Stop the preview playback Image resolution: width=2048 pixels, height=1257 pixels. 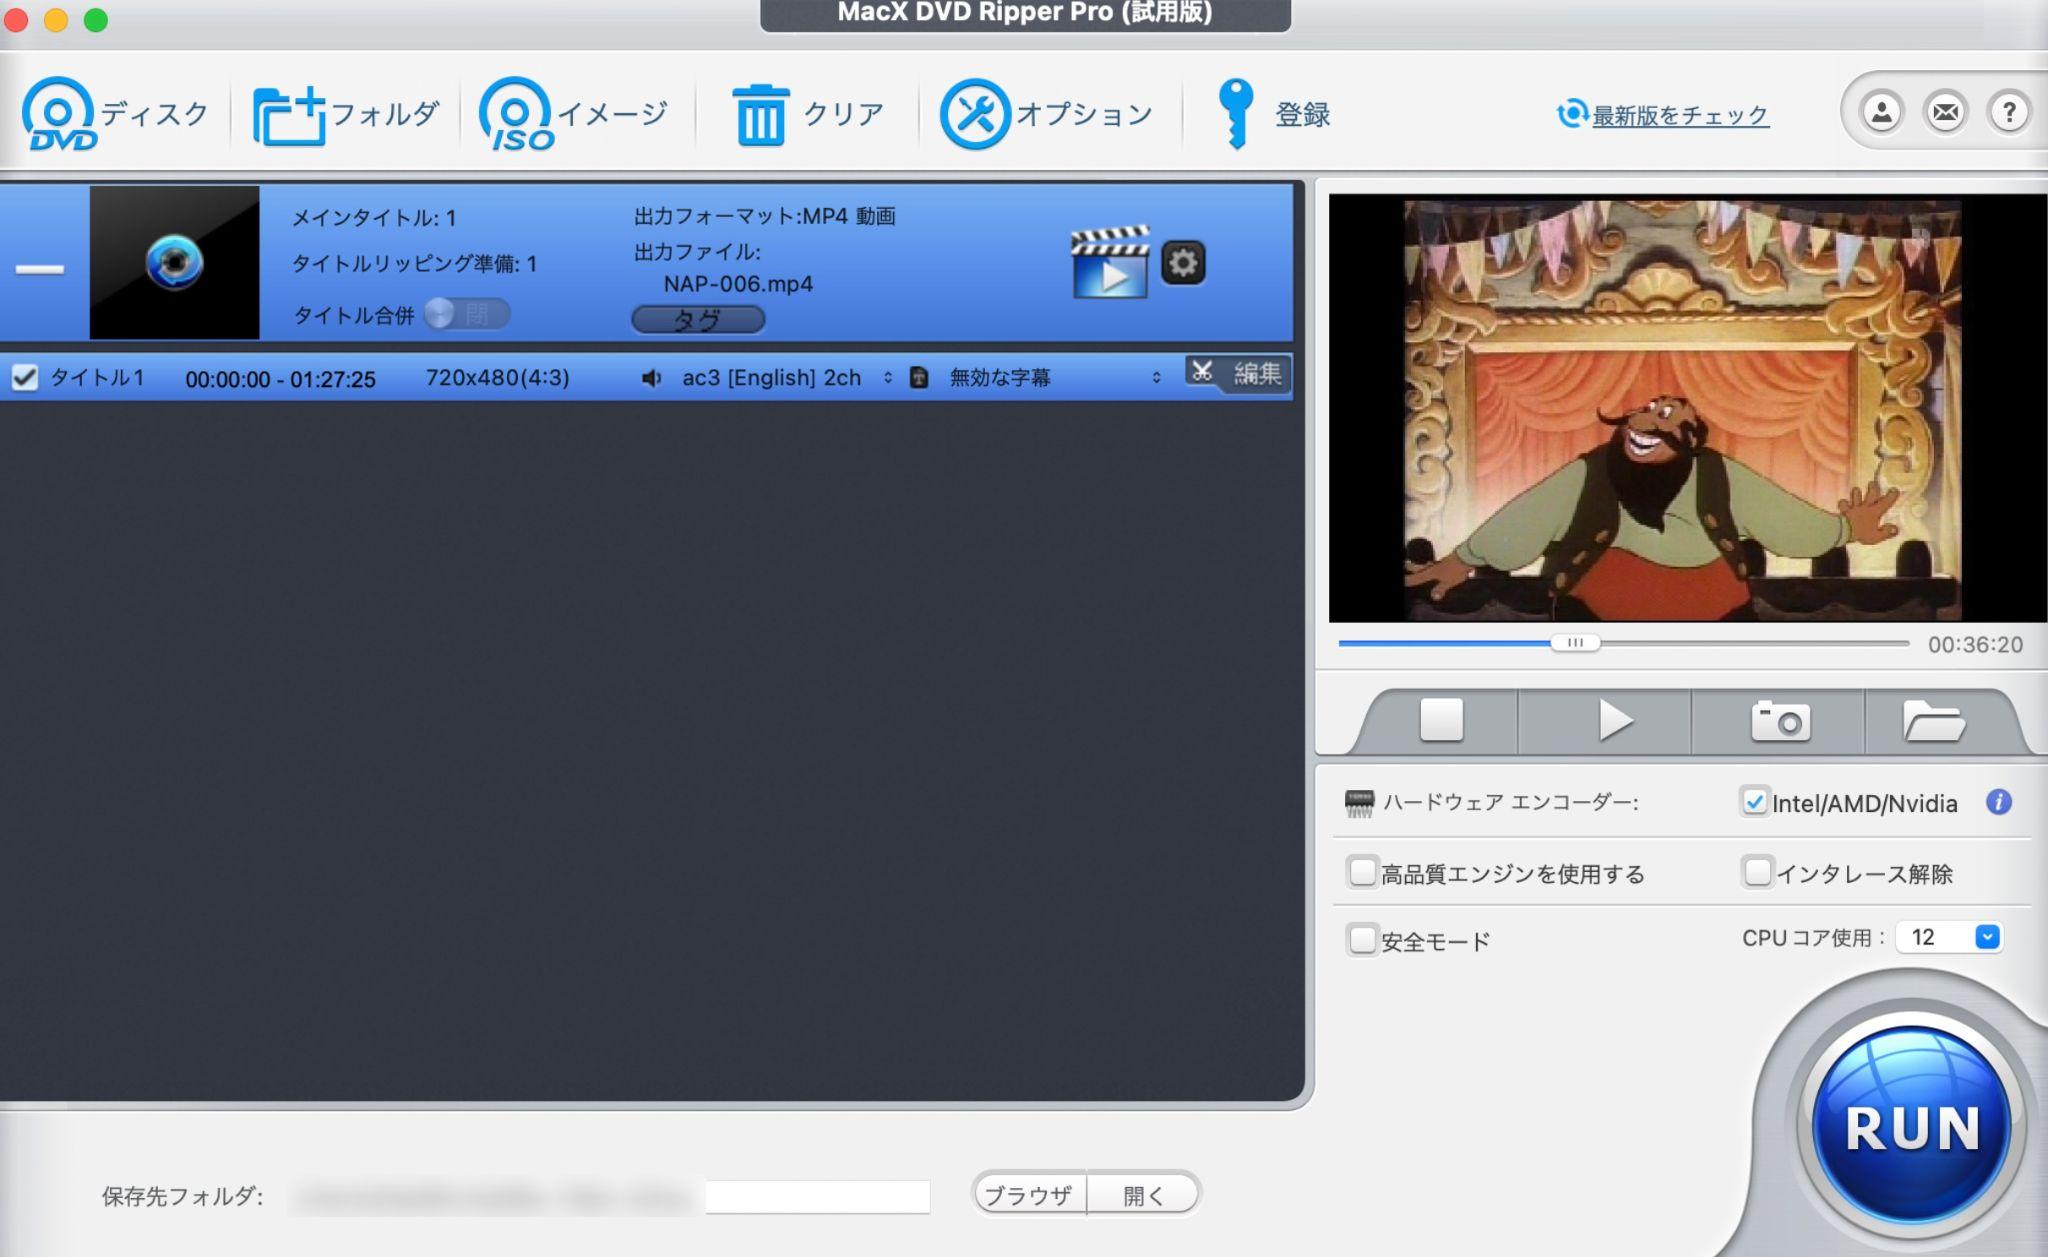tap(1441, 720)
